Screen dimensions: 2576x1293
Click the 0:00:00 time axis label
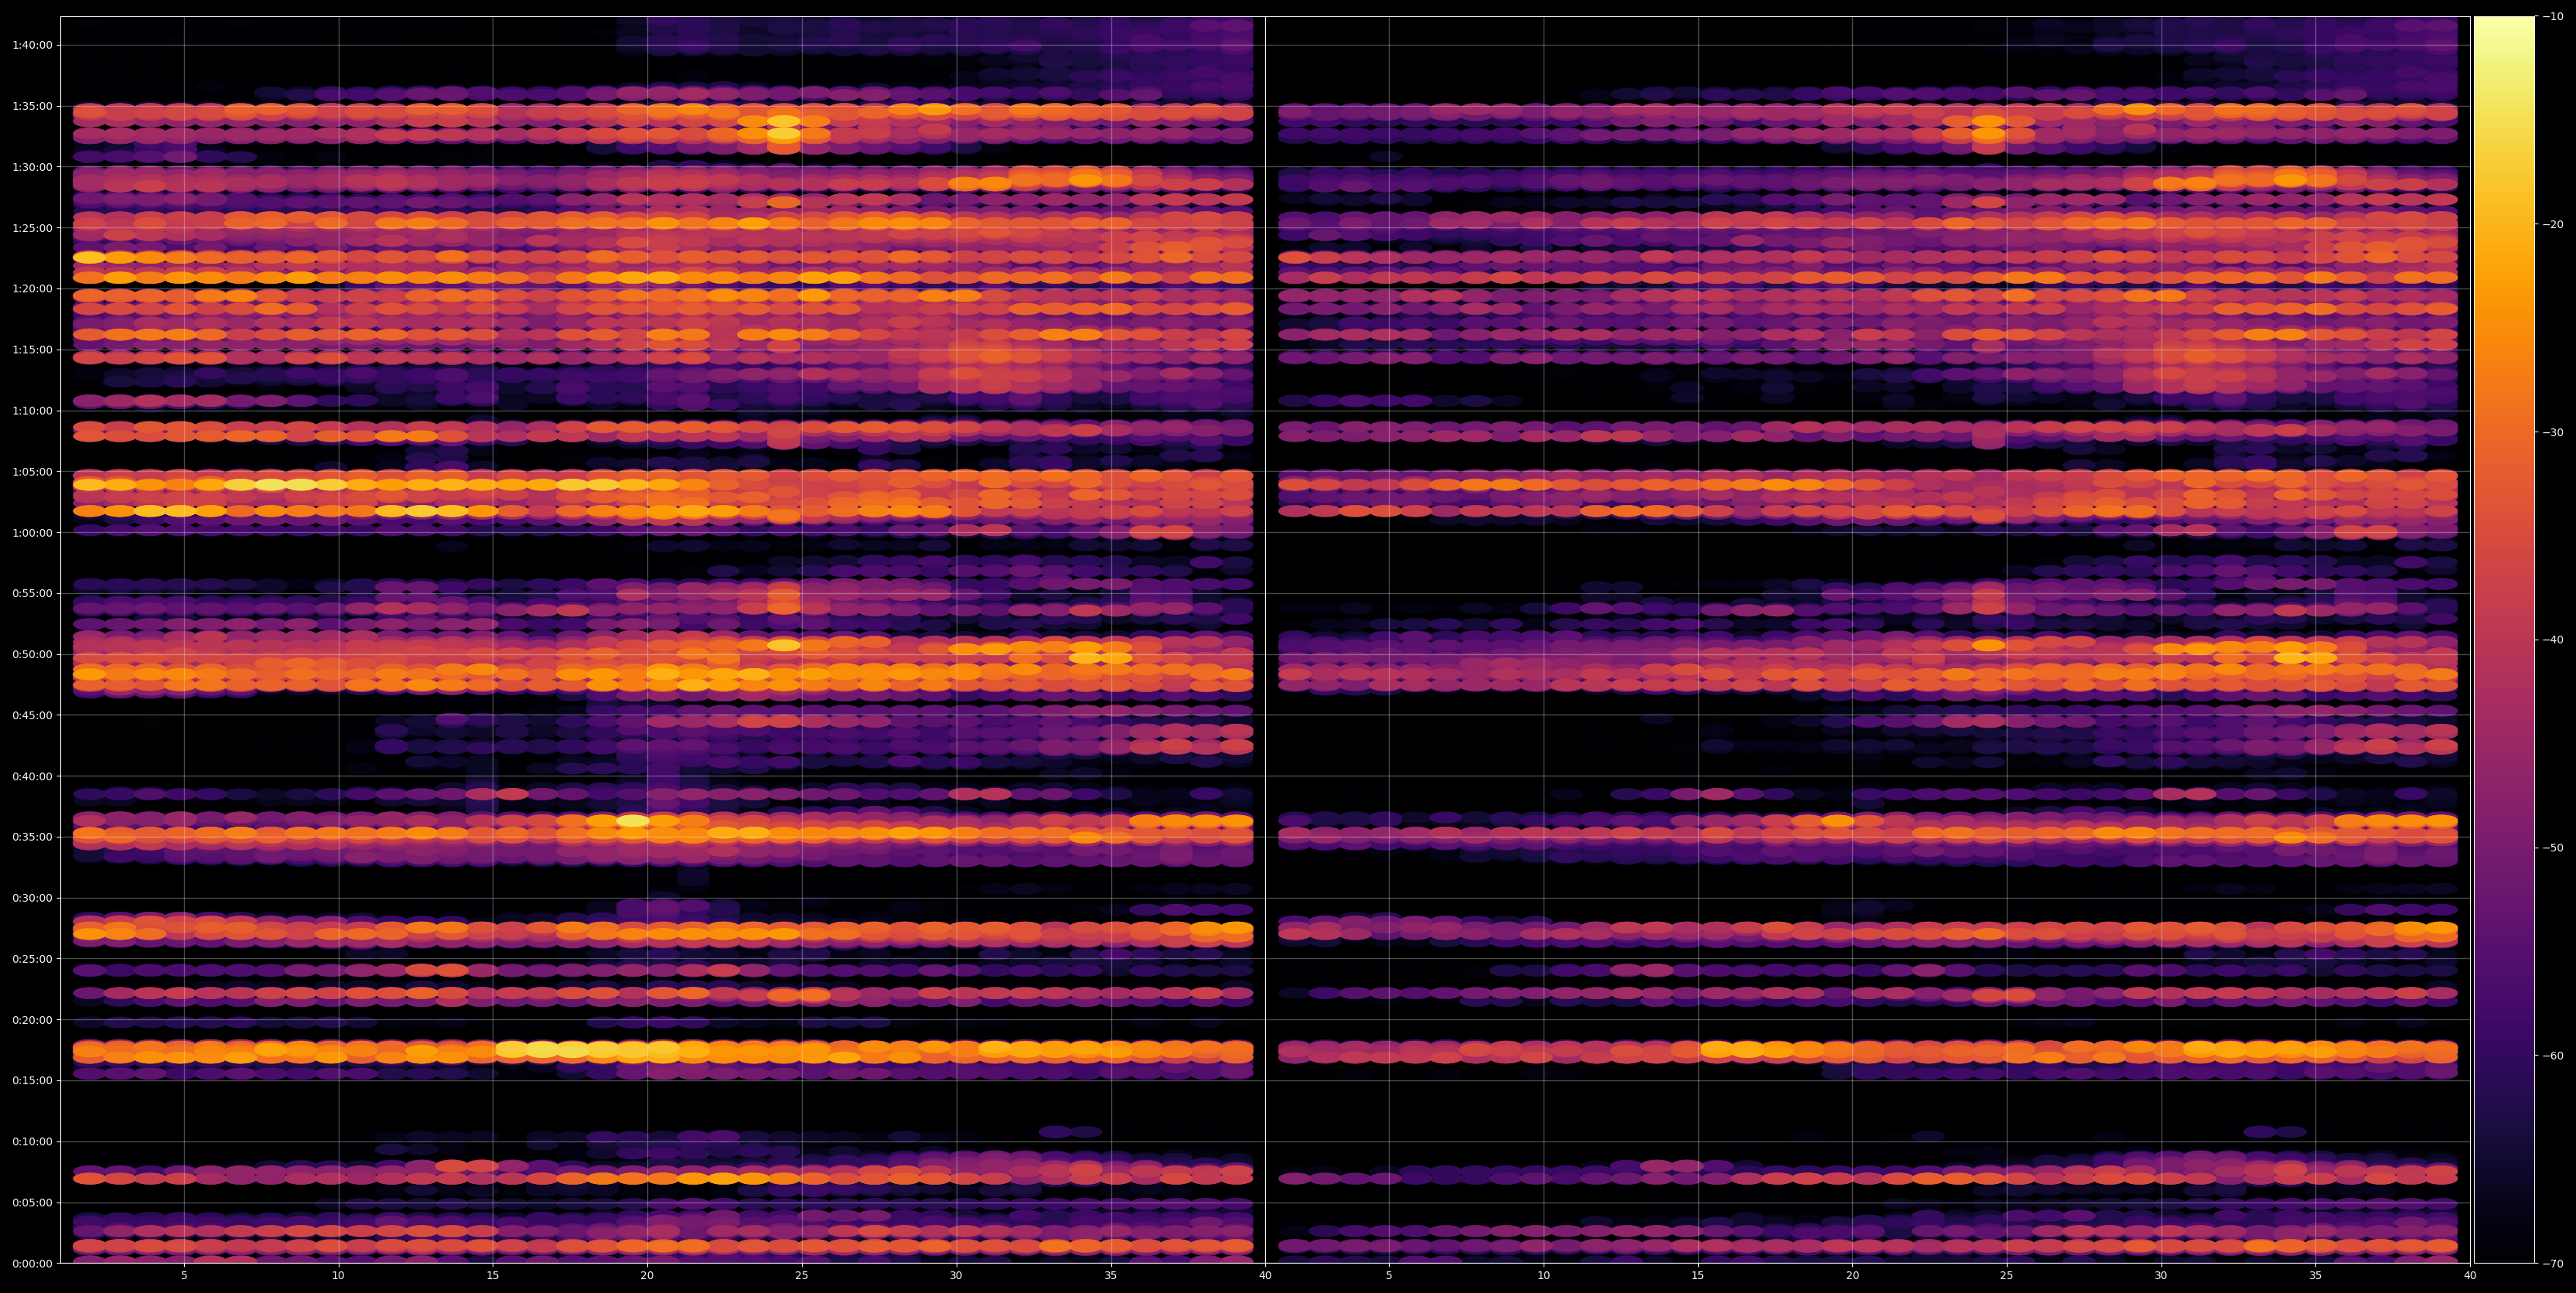[32, 1263]
